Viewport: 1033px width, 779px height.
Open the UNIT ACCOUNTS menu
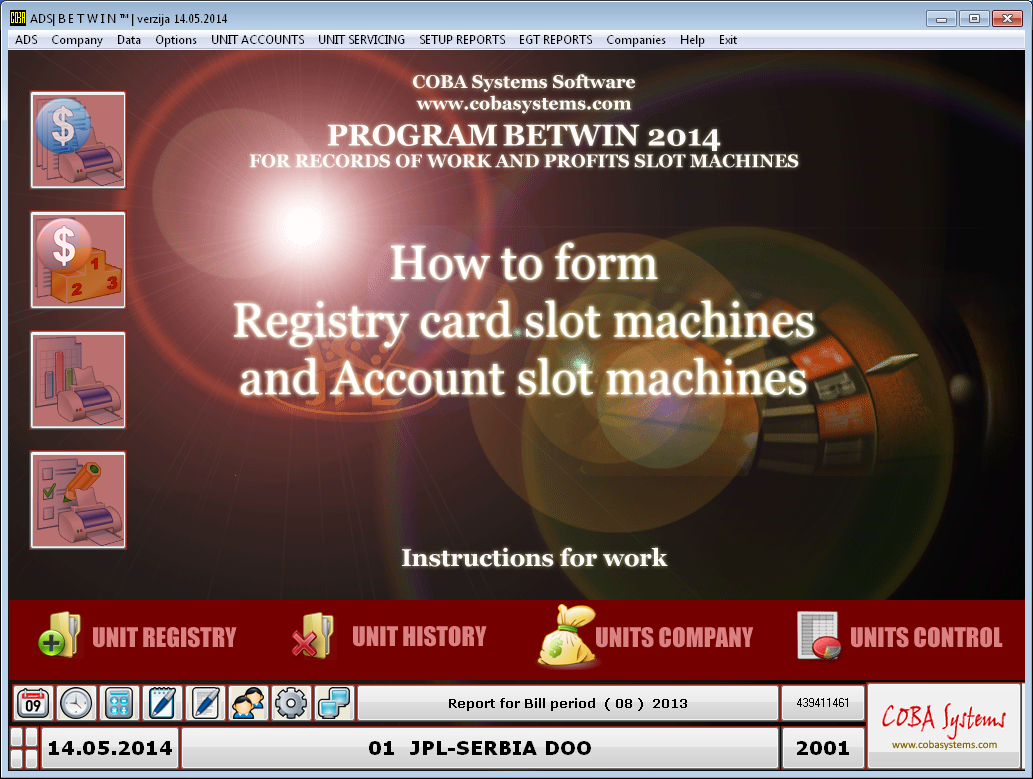pos(258,40)
